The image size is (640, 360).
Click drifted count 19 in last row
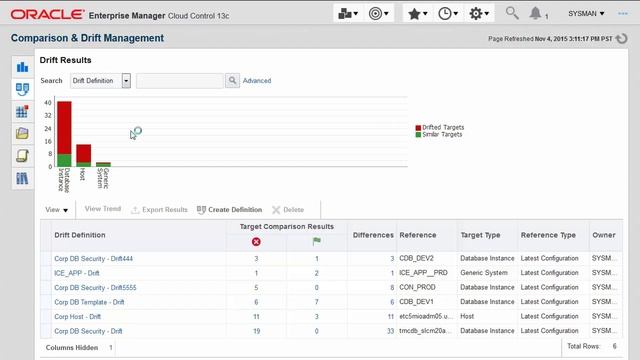pos(256,331)
